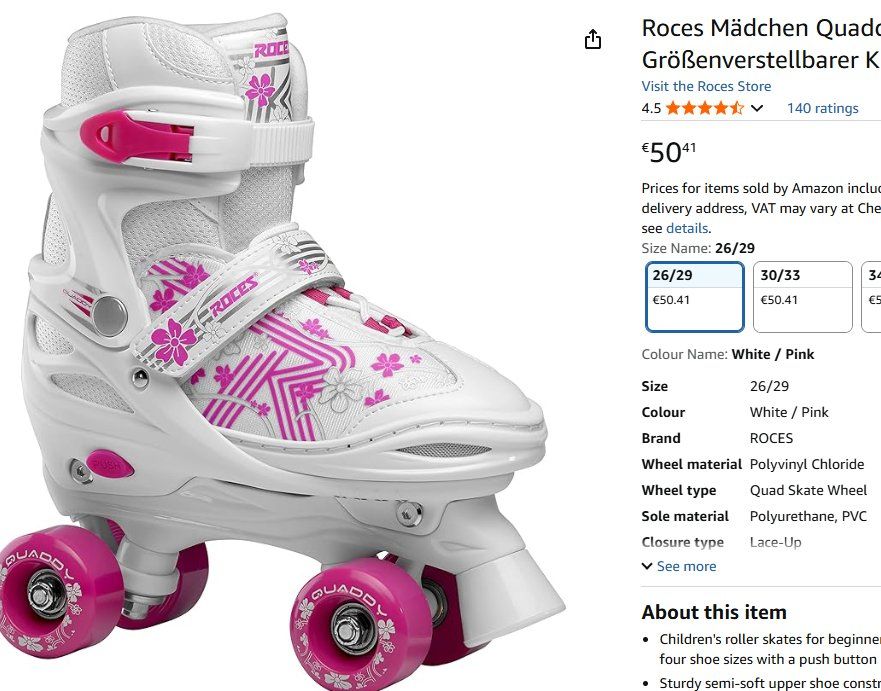This screenshot has width=881, height=691.
Task: Select the 26/29 size option
Action: [693, 297]
